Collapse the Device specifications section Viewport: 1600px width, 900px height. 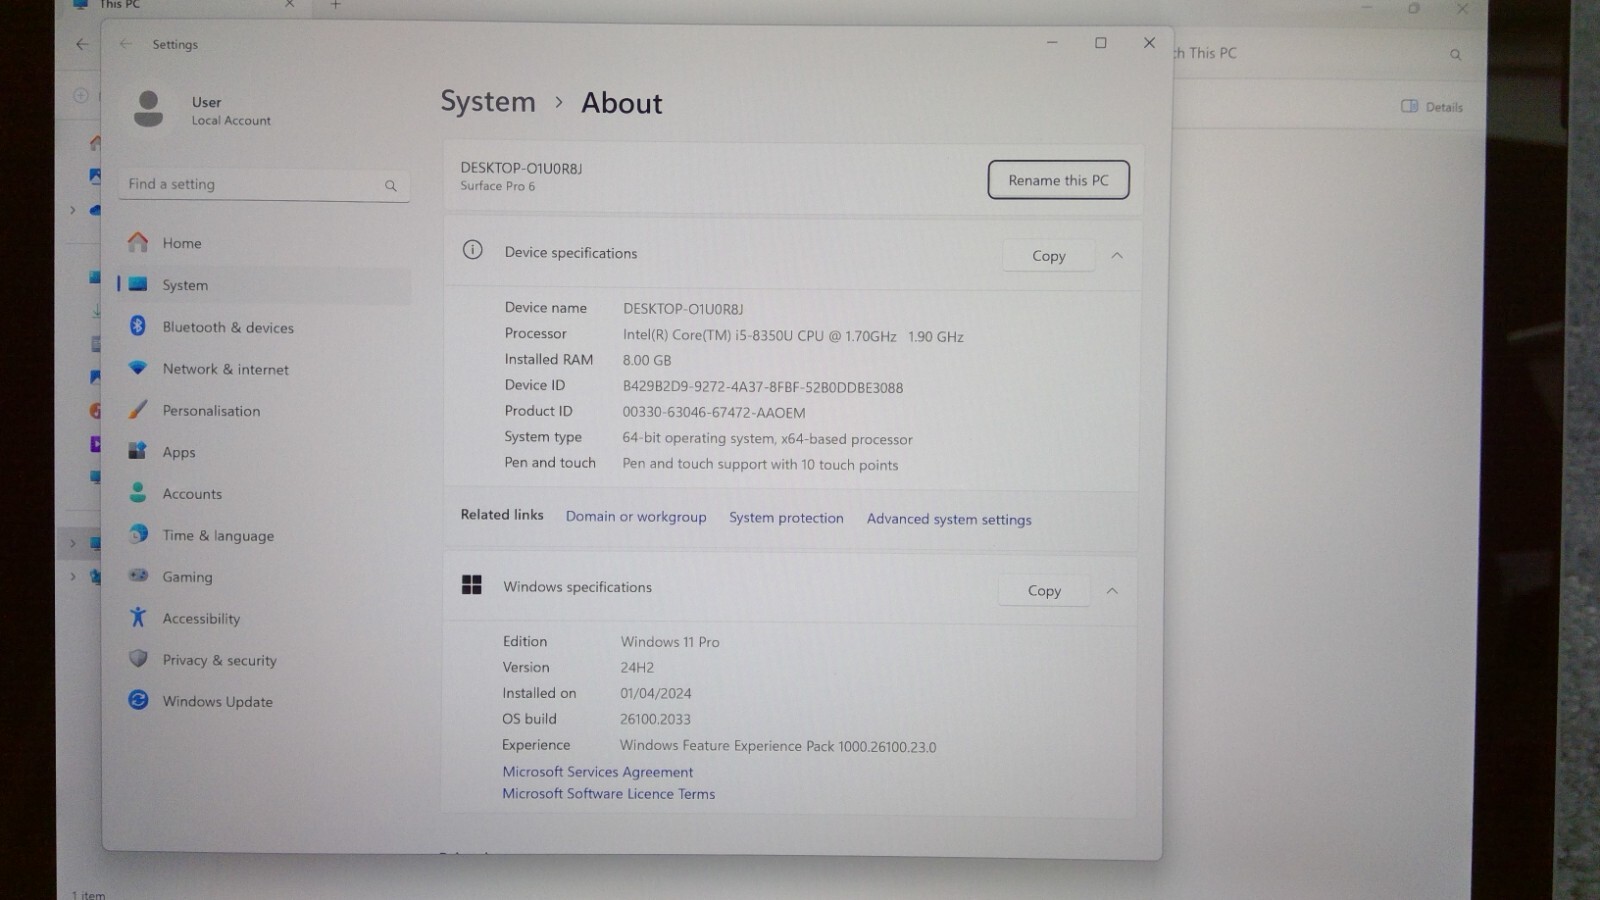(x=1117, y=256)
